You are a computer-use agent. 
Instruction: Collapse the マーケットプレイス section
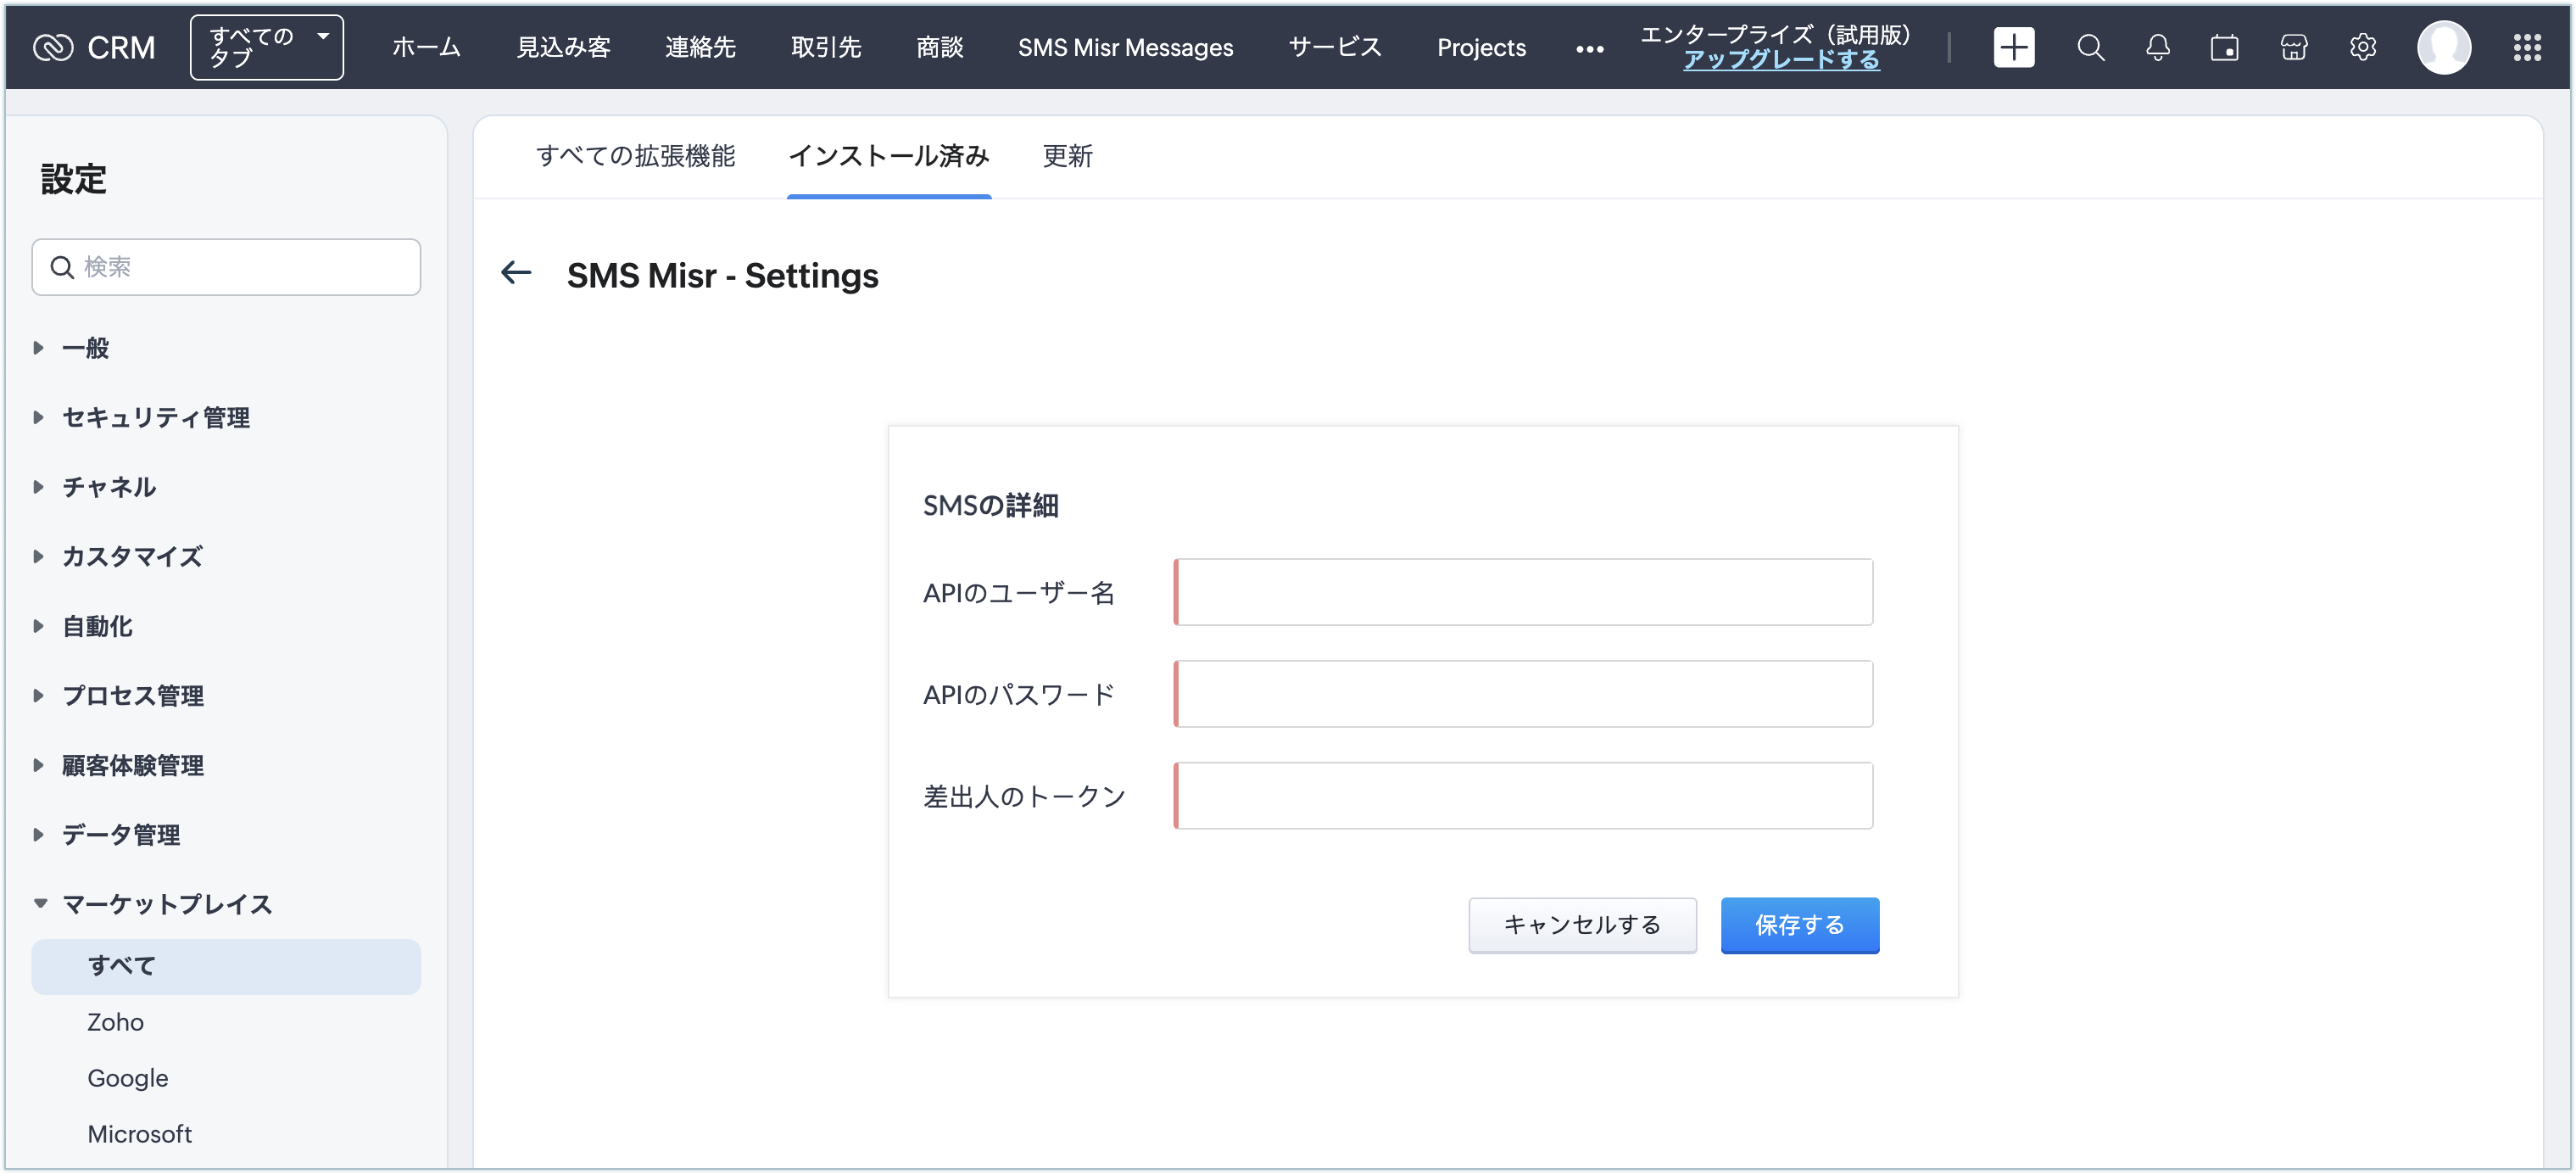pyautogui.click(x=166, y=904)
